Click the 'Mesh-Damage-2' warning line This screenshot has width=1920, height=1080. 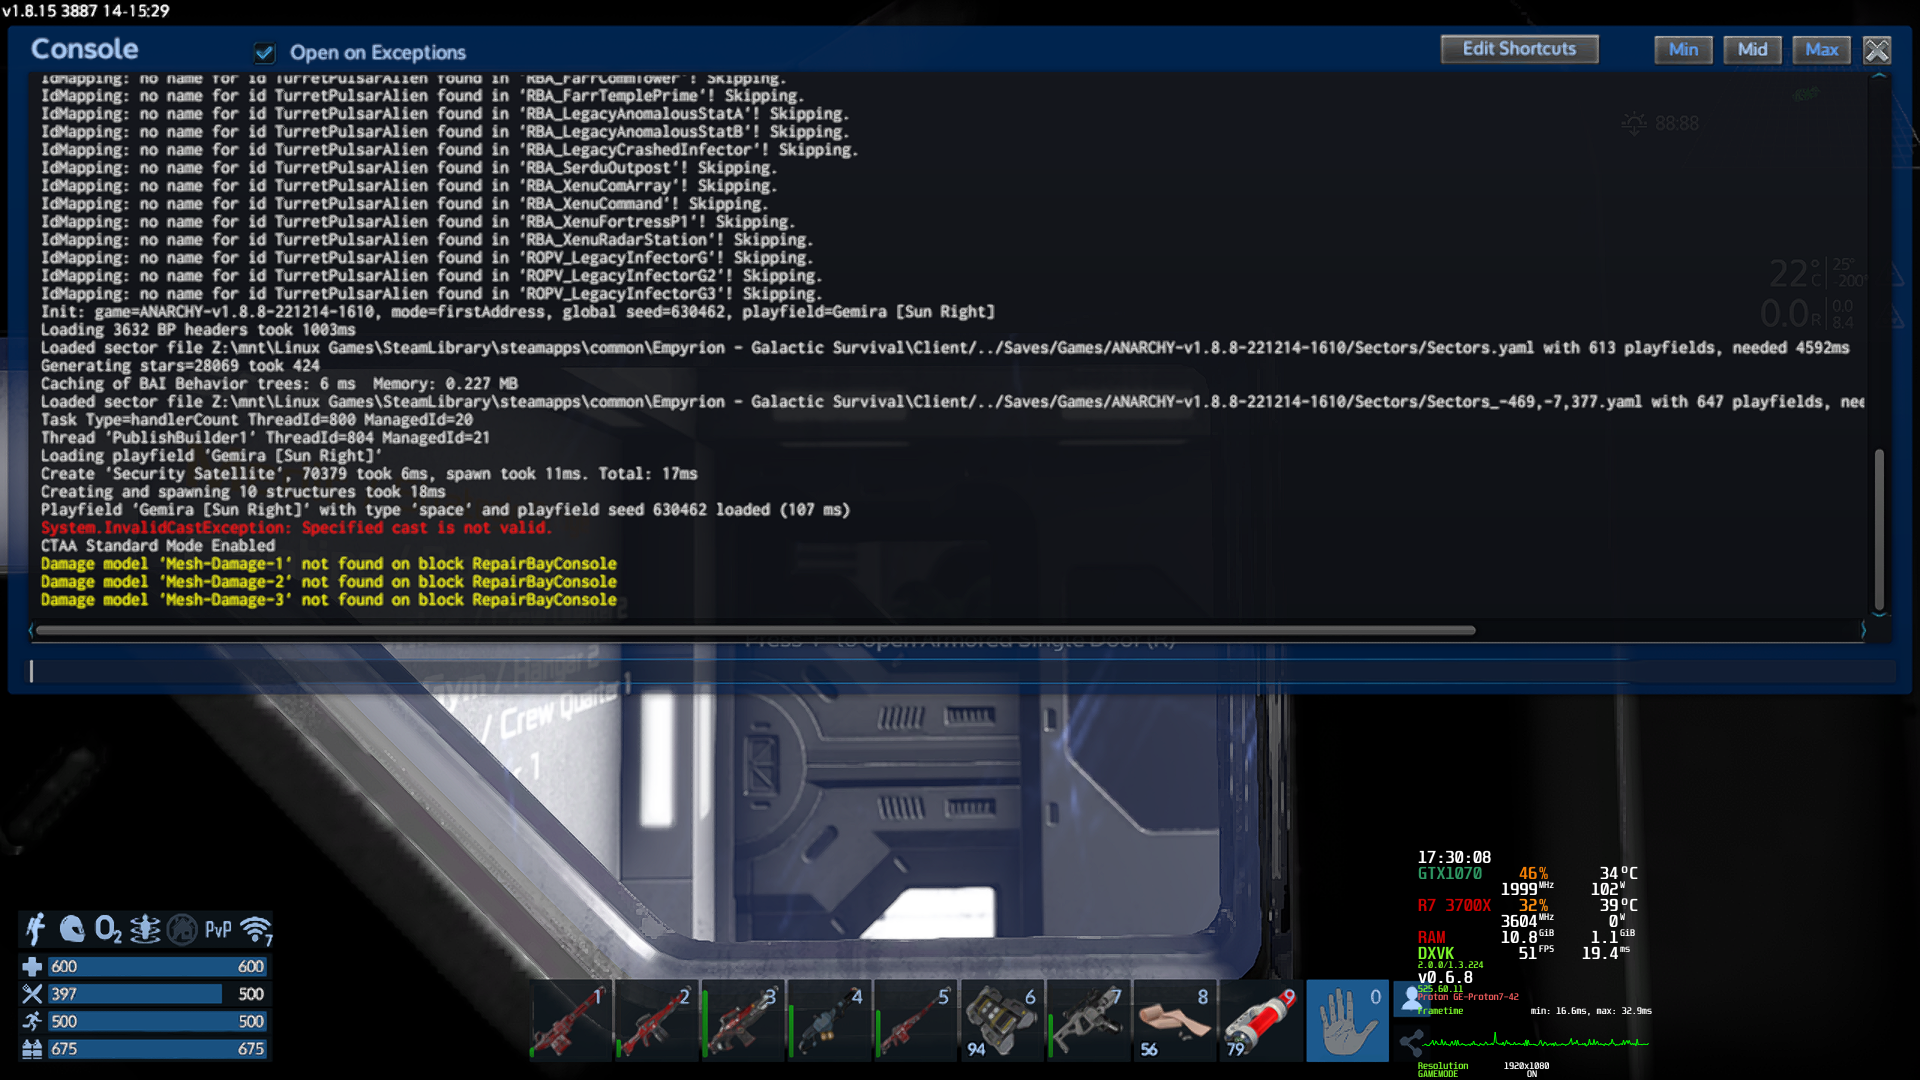[329, 582]
